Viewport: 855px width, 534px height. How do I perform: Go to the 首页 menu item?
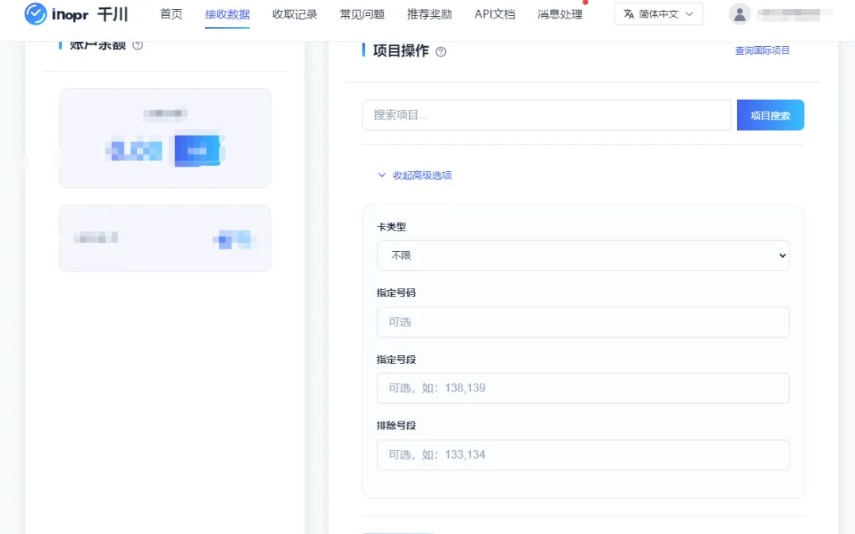(171, 14)
